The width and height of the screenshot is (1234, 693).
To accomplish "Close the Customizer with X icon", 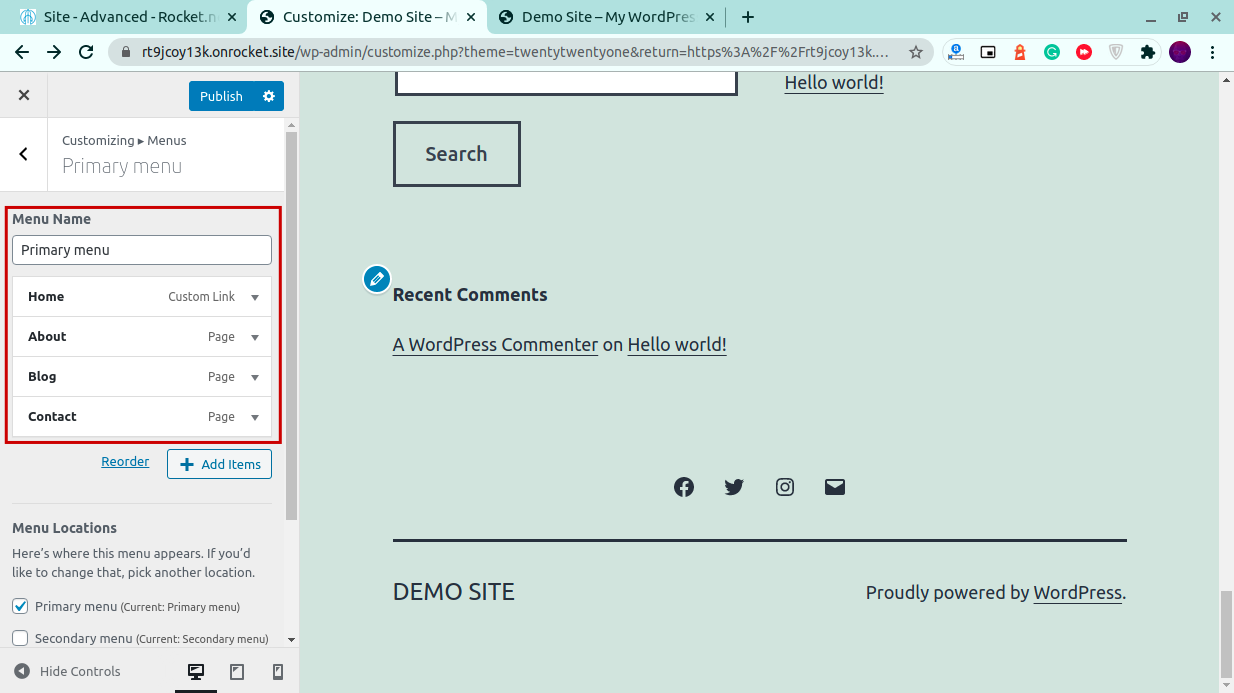I will pos(24,95).
